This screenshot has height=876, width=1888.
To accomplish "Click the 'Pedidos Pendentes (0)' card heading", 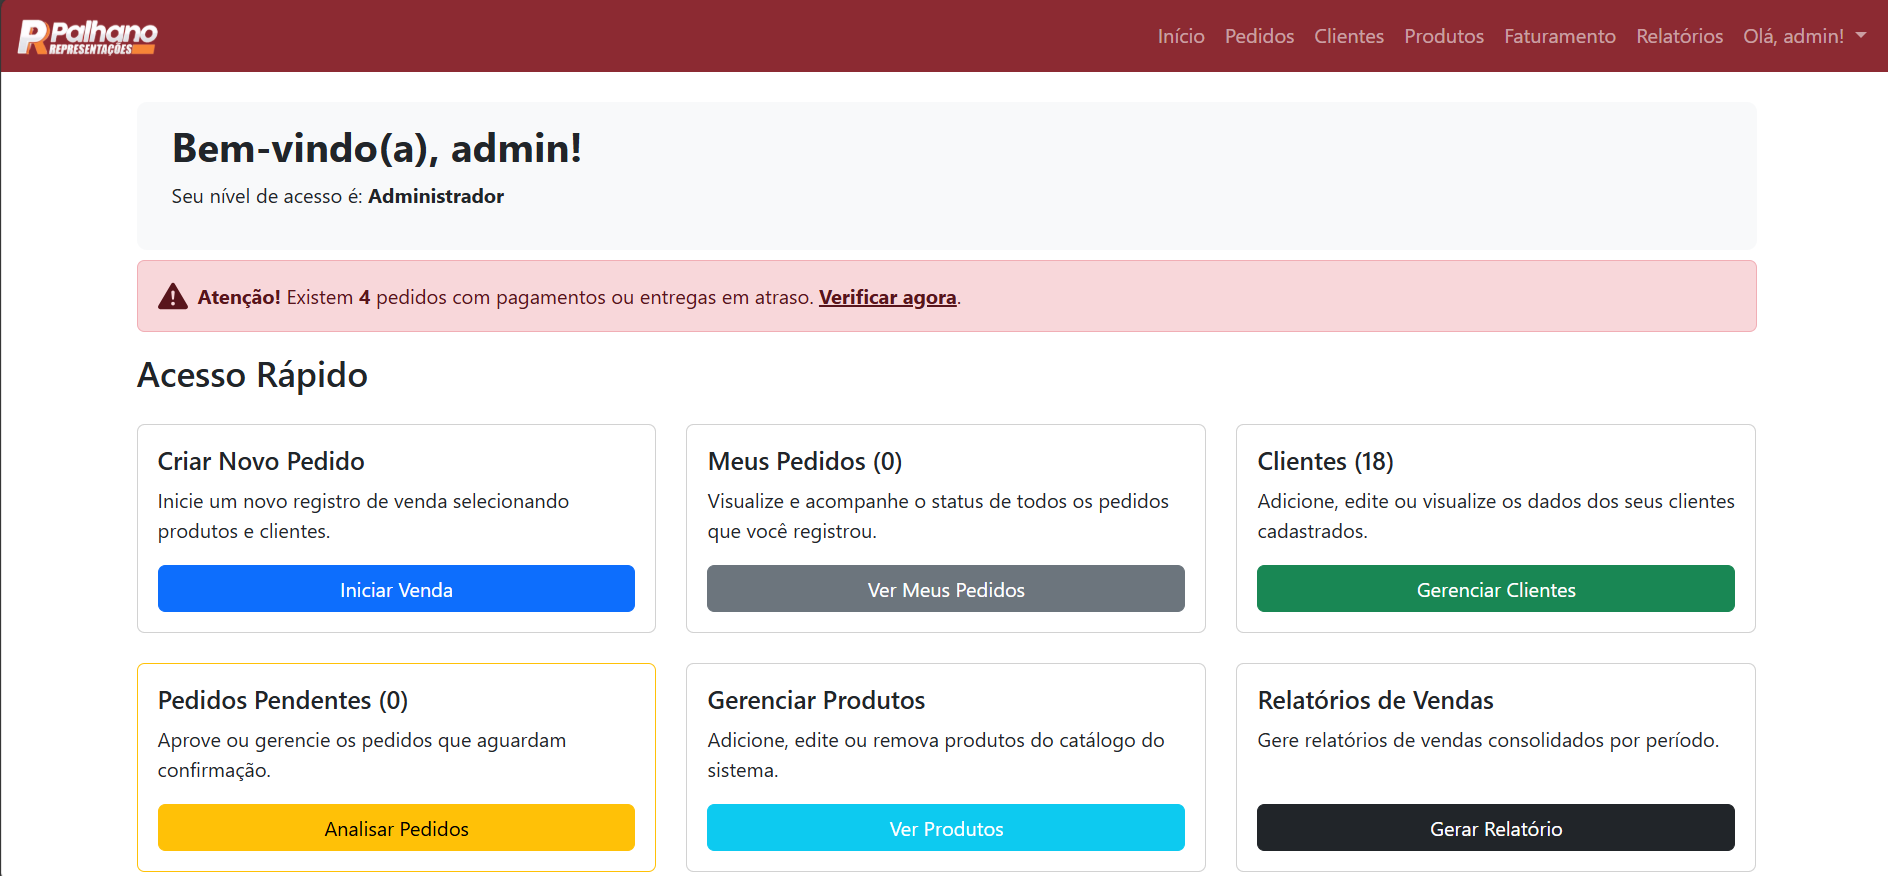I will 283,700.
